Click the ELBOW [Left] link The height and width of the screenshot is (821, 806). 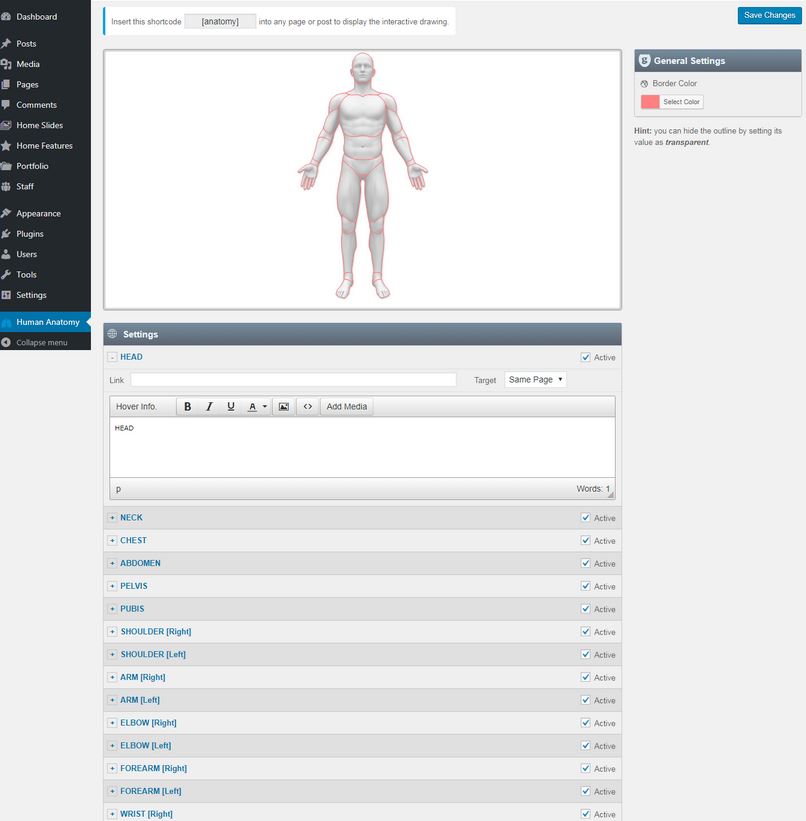[146, 745]
